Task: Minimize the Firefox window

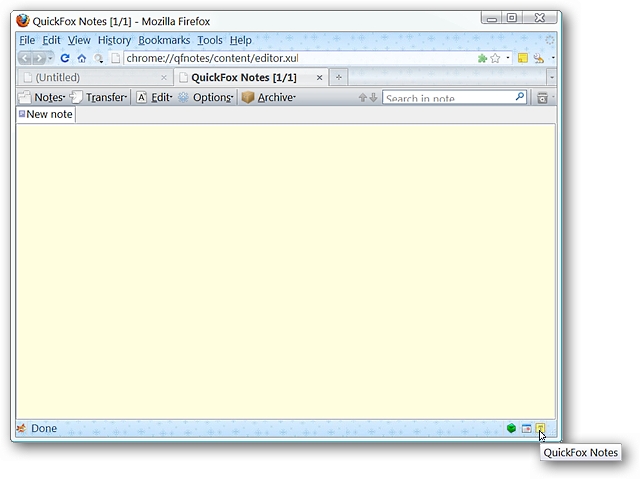Action: click(x=491, y=18)
